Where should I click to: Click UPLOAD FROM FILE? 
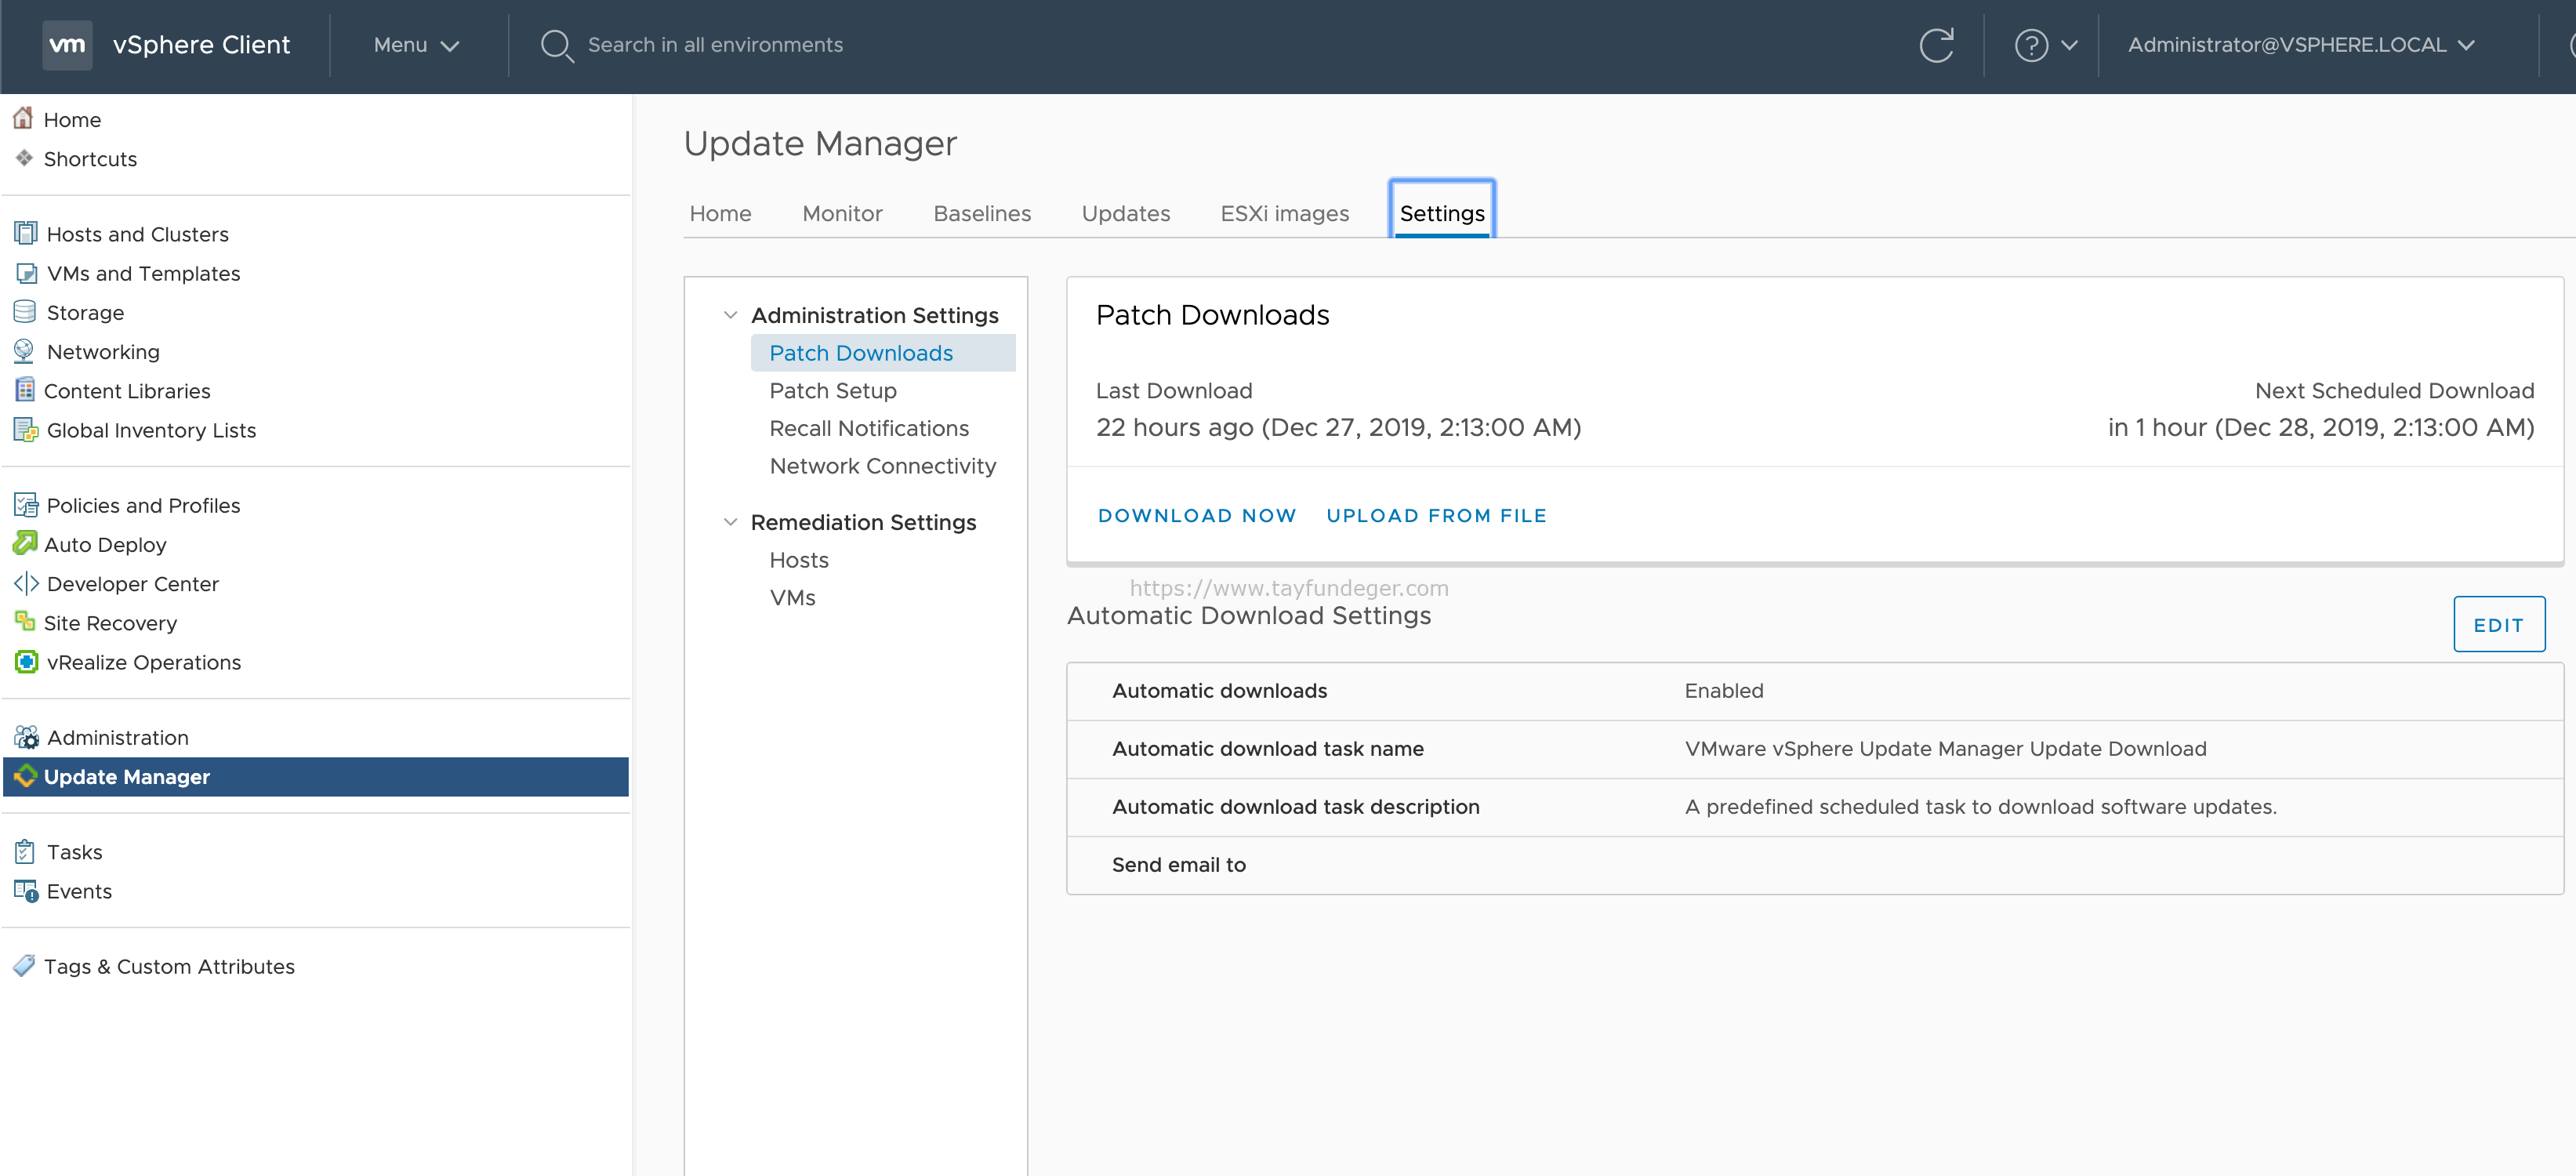tap(1436, 515)
